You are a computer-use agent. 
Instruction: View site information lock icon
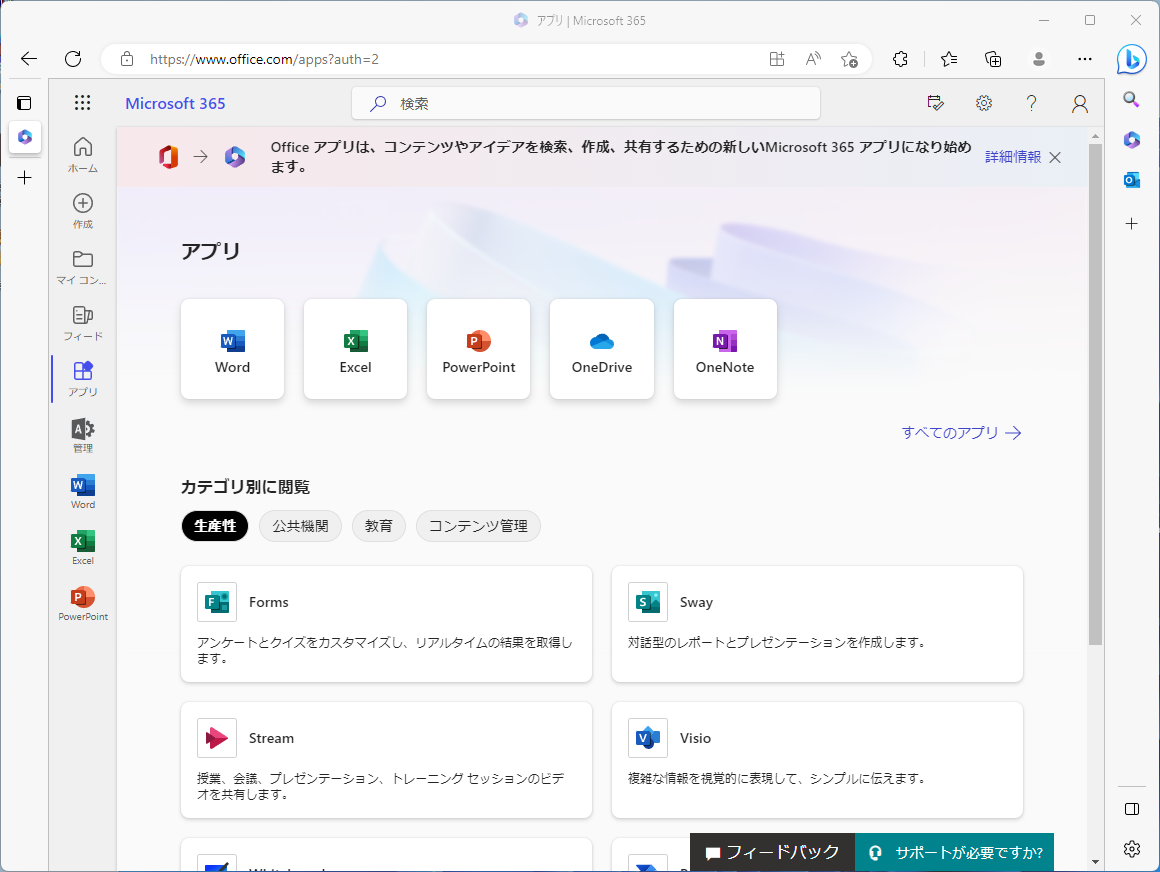point(127,59)
